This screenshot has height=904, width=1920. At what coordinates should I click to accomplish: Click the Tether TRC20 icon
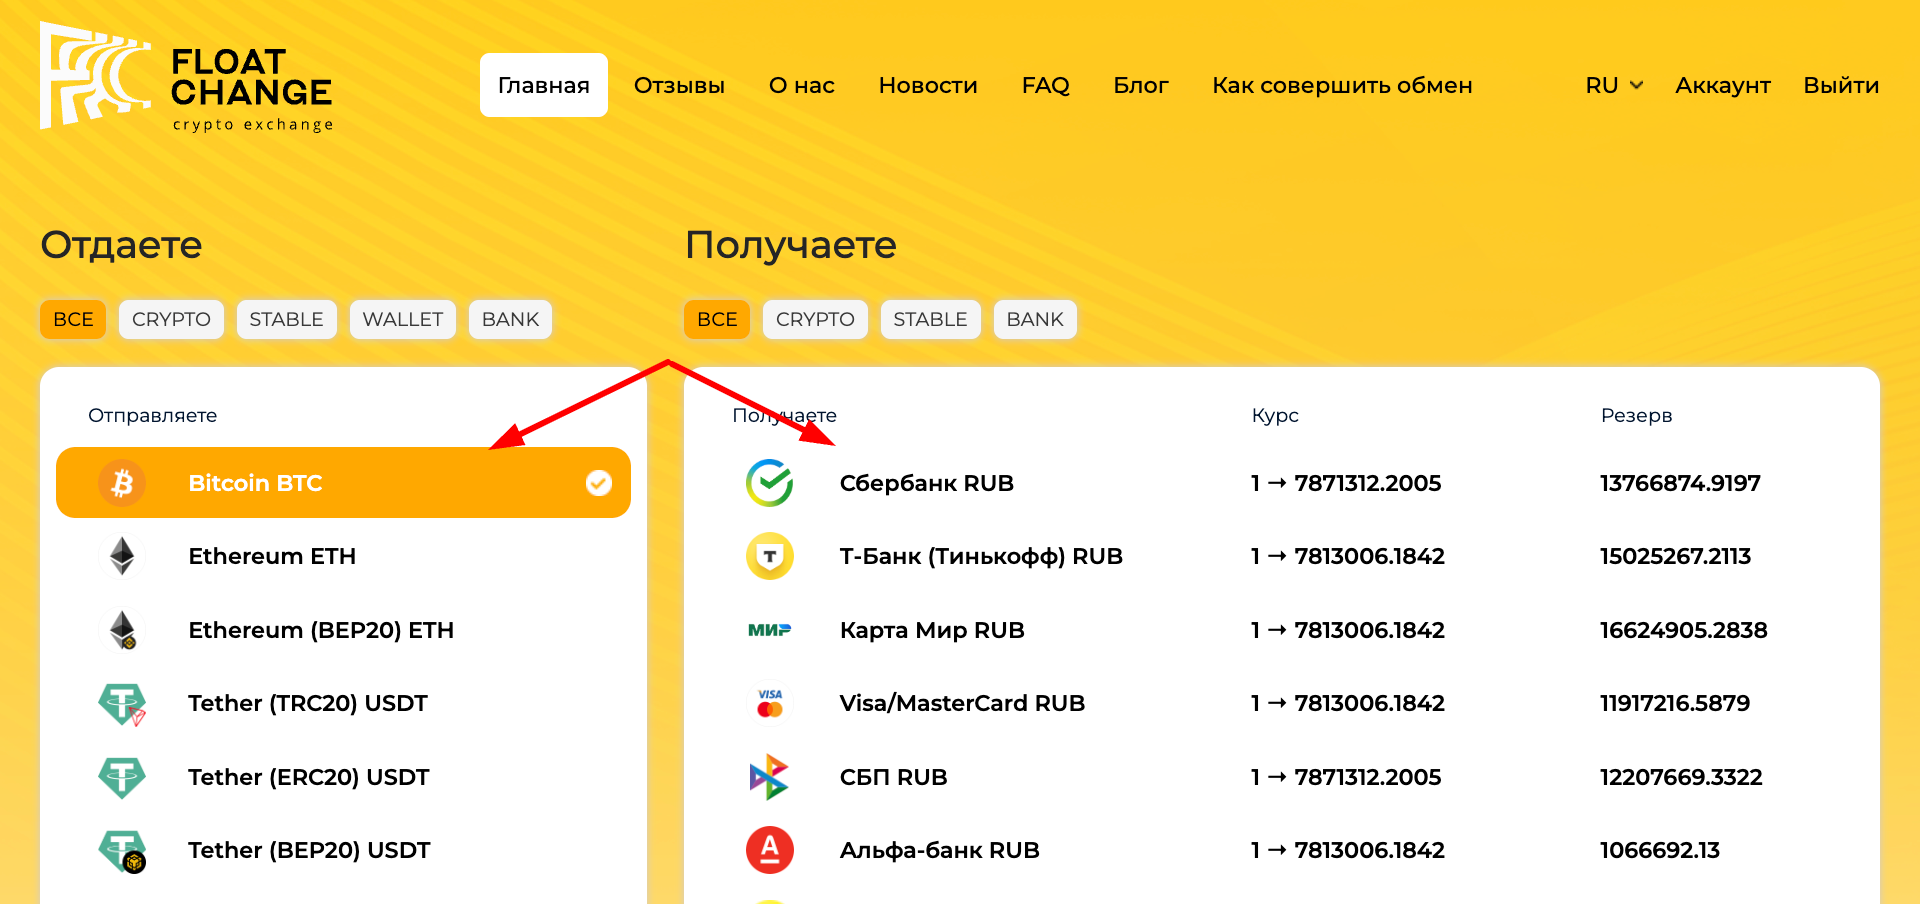pos(122,703)
